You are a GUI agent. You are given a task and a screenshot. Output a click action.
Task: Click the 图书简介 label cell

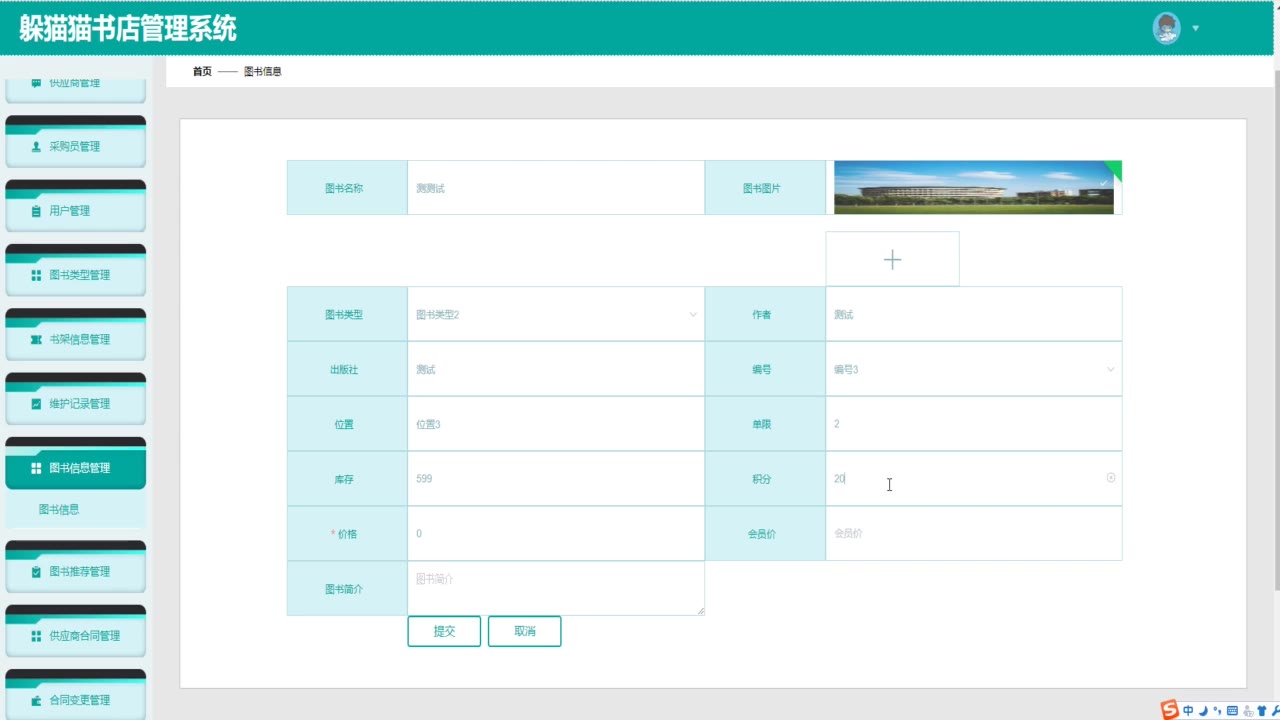pyautogui.click(x=347, y=589)
